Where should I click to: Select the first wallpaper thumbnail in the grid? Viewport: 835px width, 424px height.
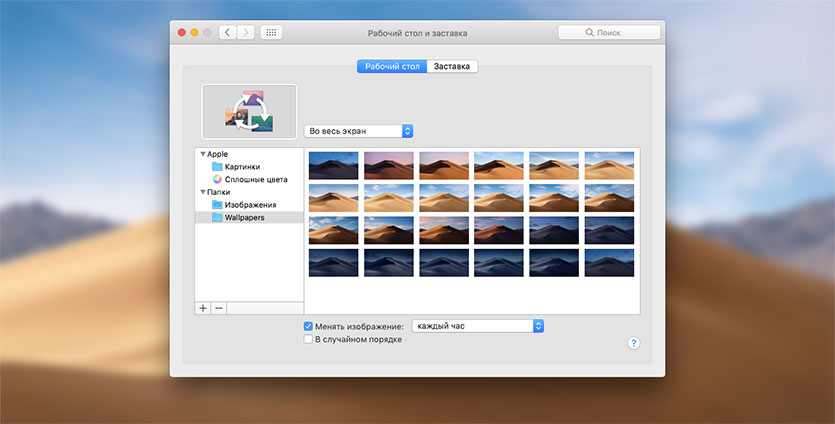coord(333,165)
